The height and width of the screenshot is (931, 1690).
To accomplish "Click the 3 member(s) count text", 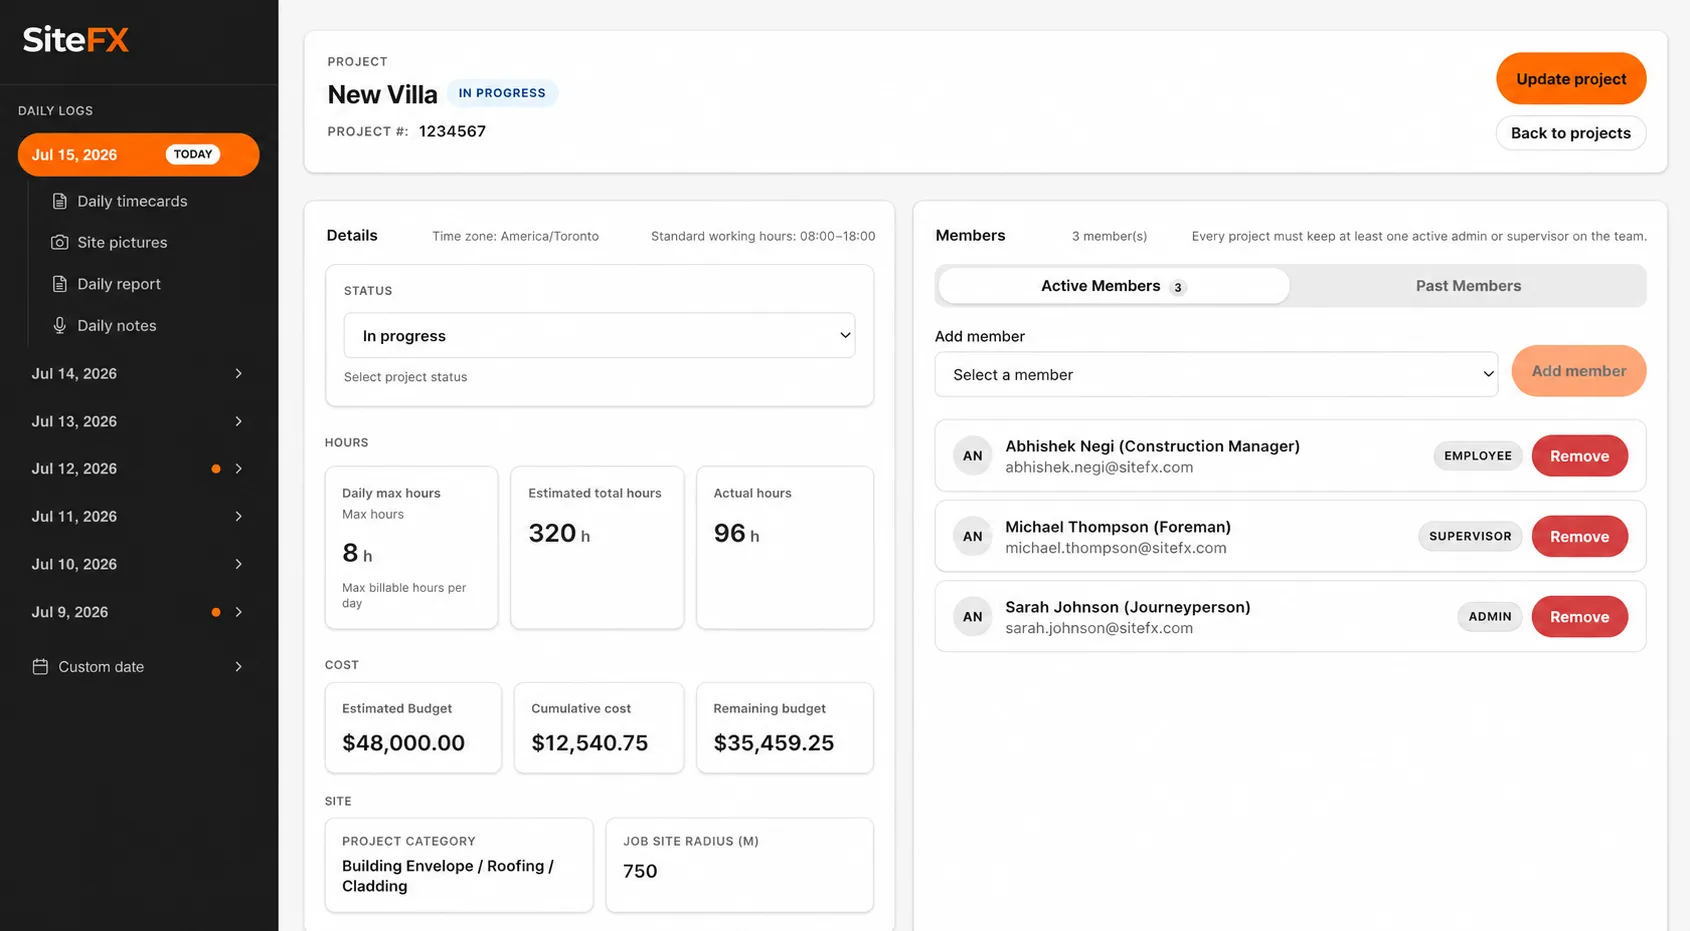I will 1109,236.
